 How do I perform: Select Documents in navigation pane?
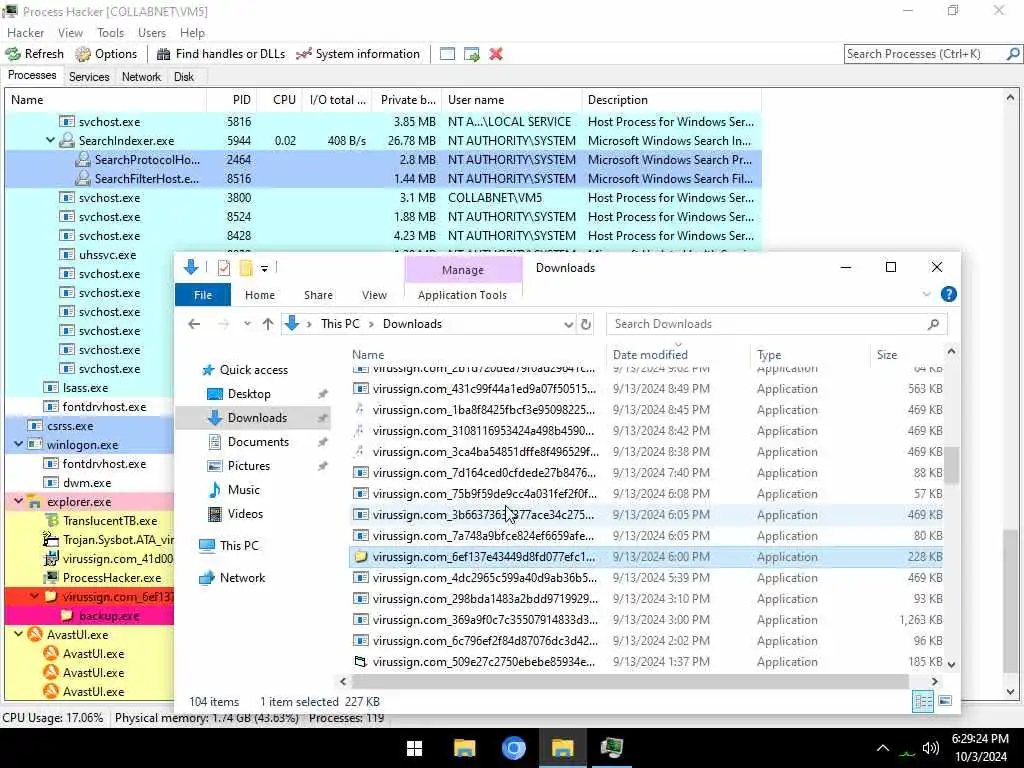pyautogui.click(x=258, y=441)
